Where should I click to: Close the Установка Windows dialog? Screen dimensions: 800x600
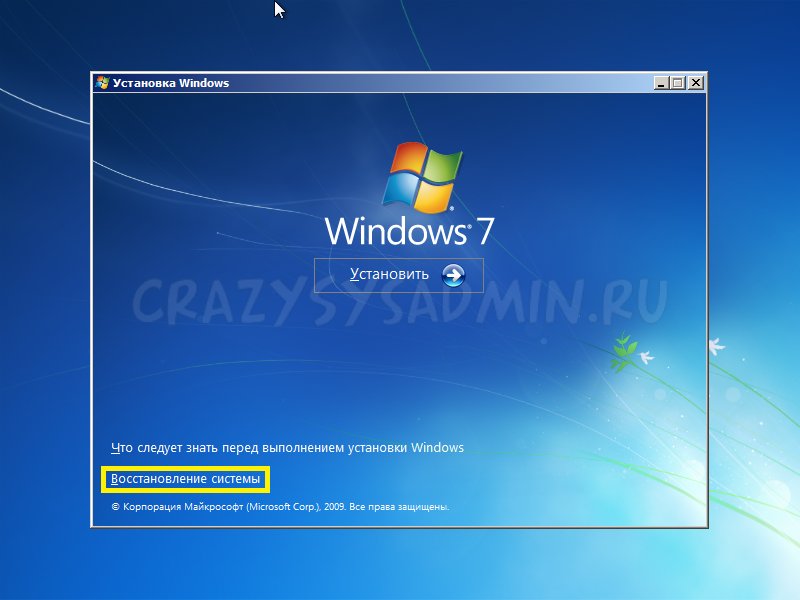coord(696,83)
